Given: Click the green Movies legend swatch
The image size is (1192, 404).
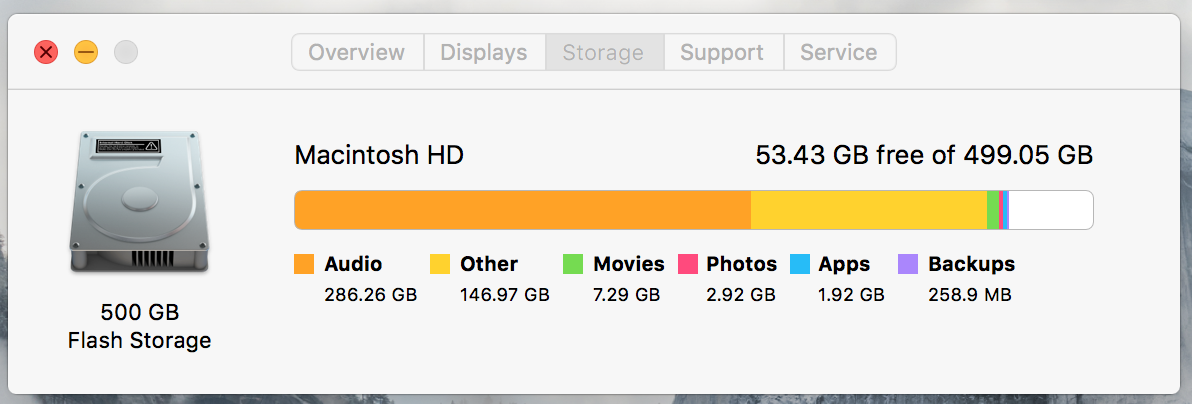Looking at the screenshot, I should click(x=573, y=264).
